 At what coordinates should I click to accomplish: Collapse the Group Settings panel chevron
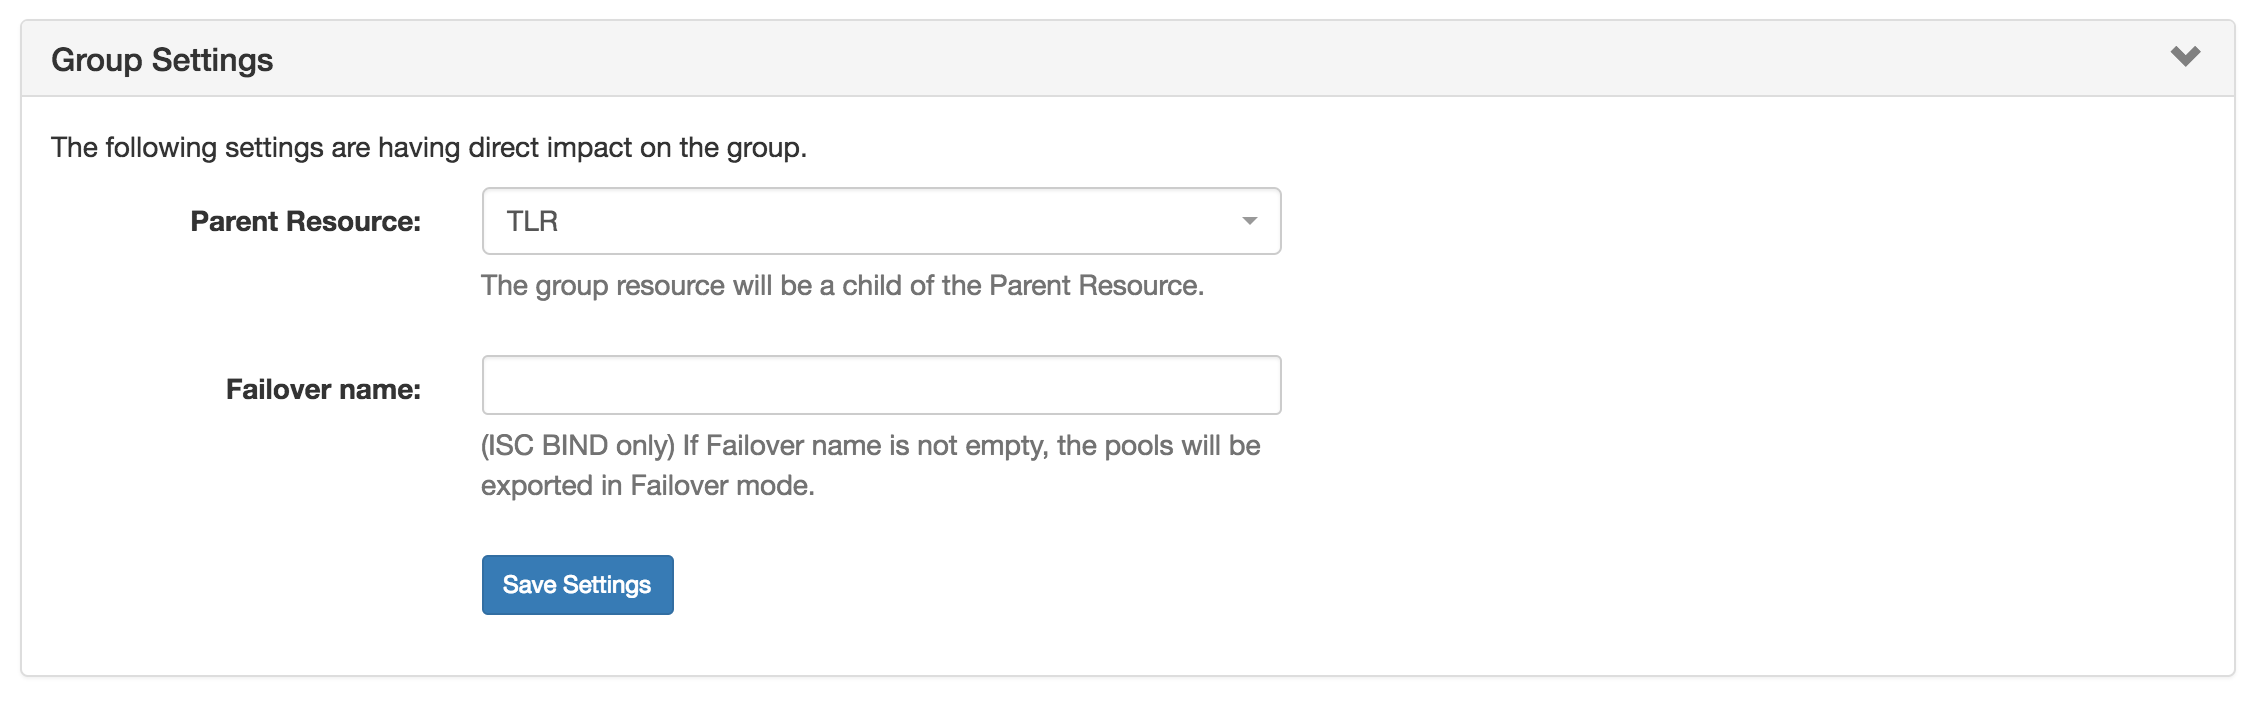[x=2185, y=57]
